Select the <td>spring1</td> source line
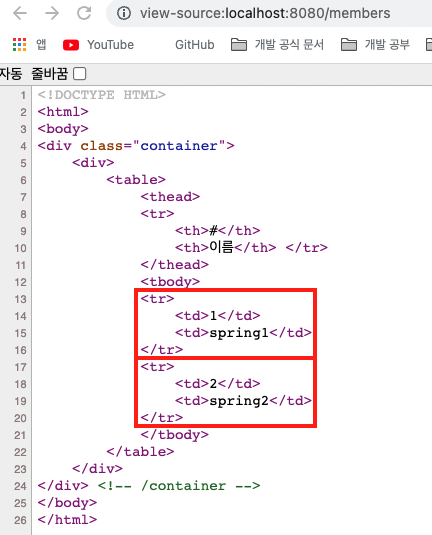432x535 pixels. click(x=243, y=333)
